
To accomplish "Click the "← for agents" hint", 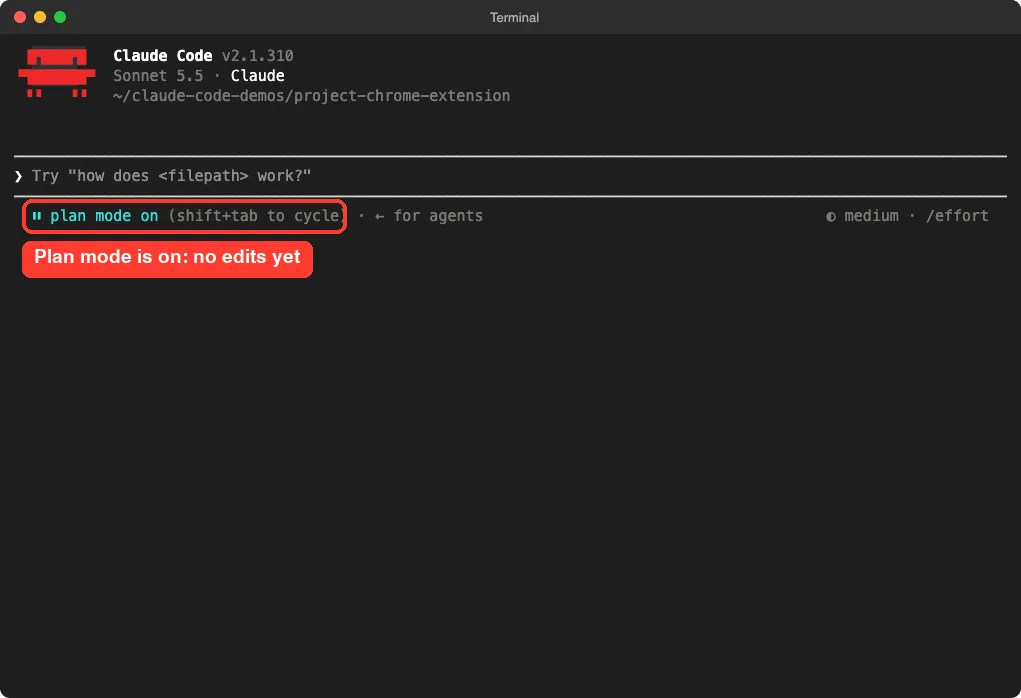I will pyautogui.click(x=428, y=216).
